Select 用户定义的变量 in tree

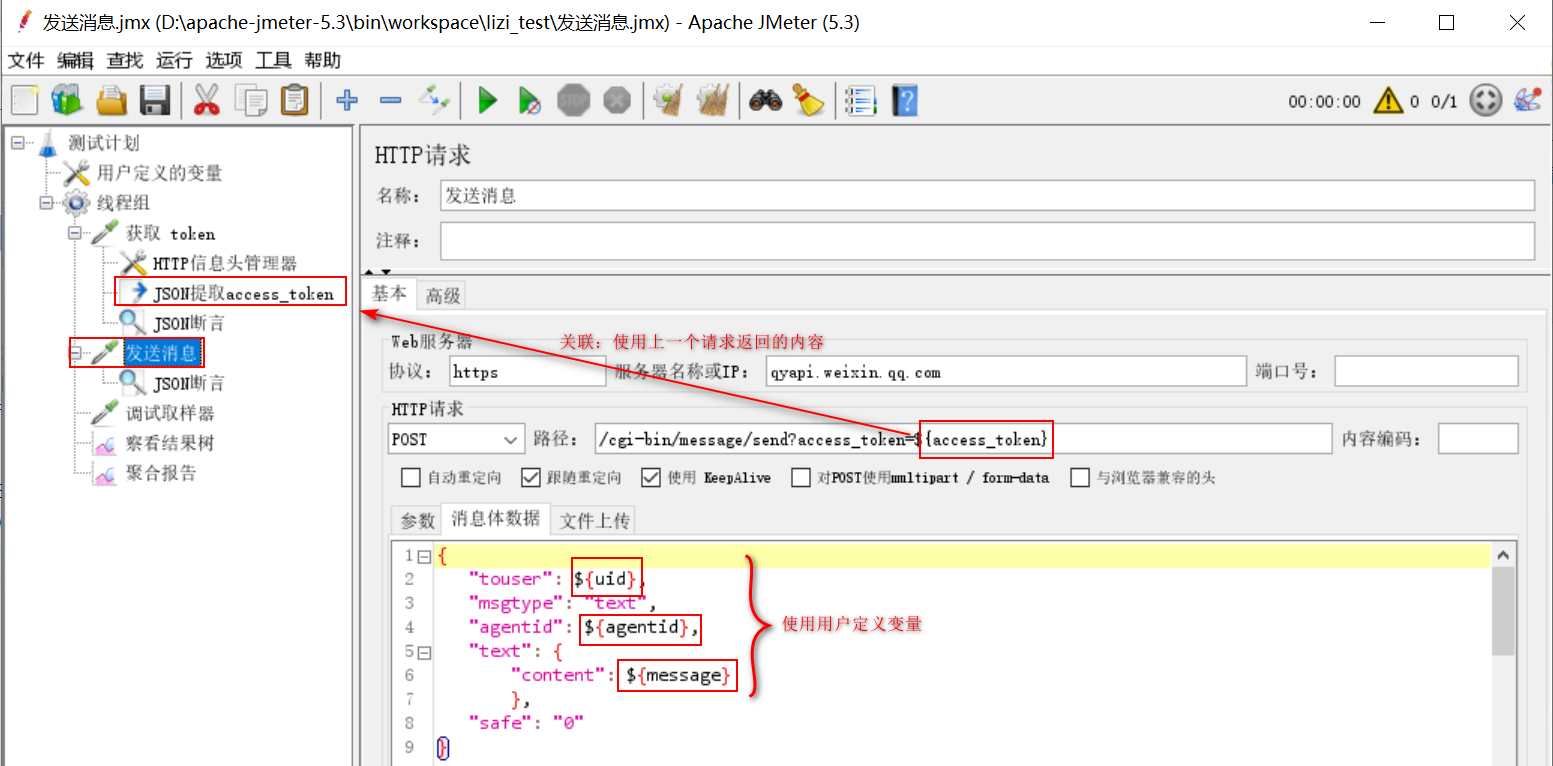(x=159, y=173)
